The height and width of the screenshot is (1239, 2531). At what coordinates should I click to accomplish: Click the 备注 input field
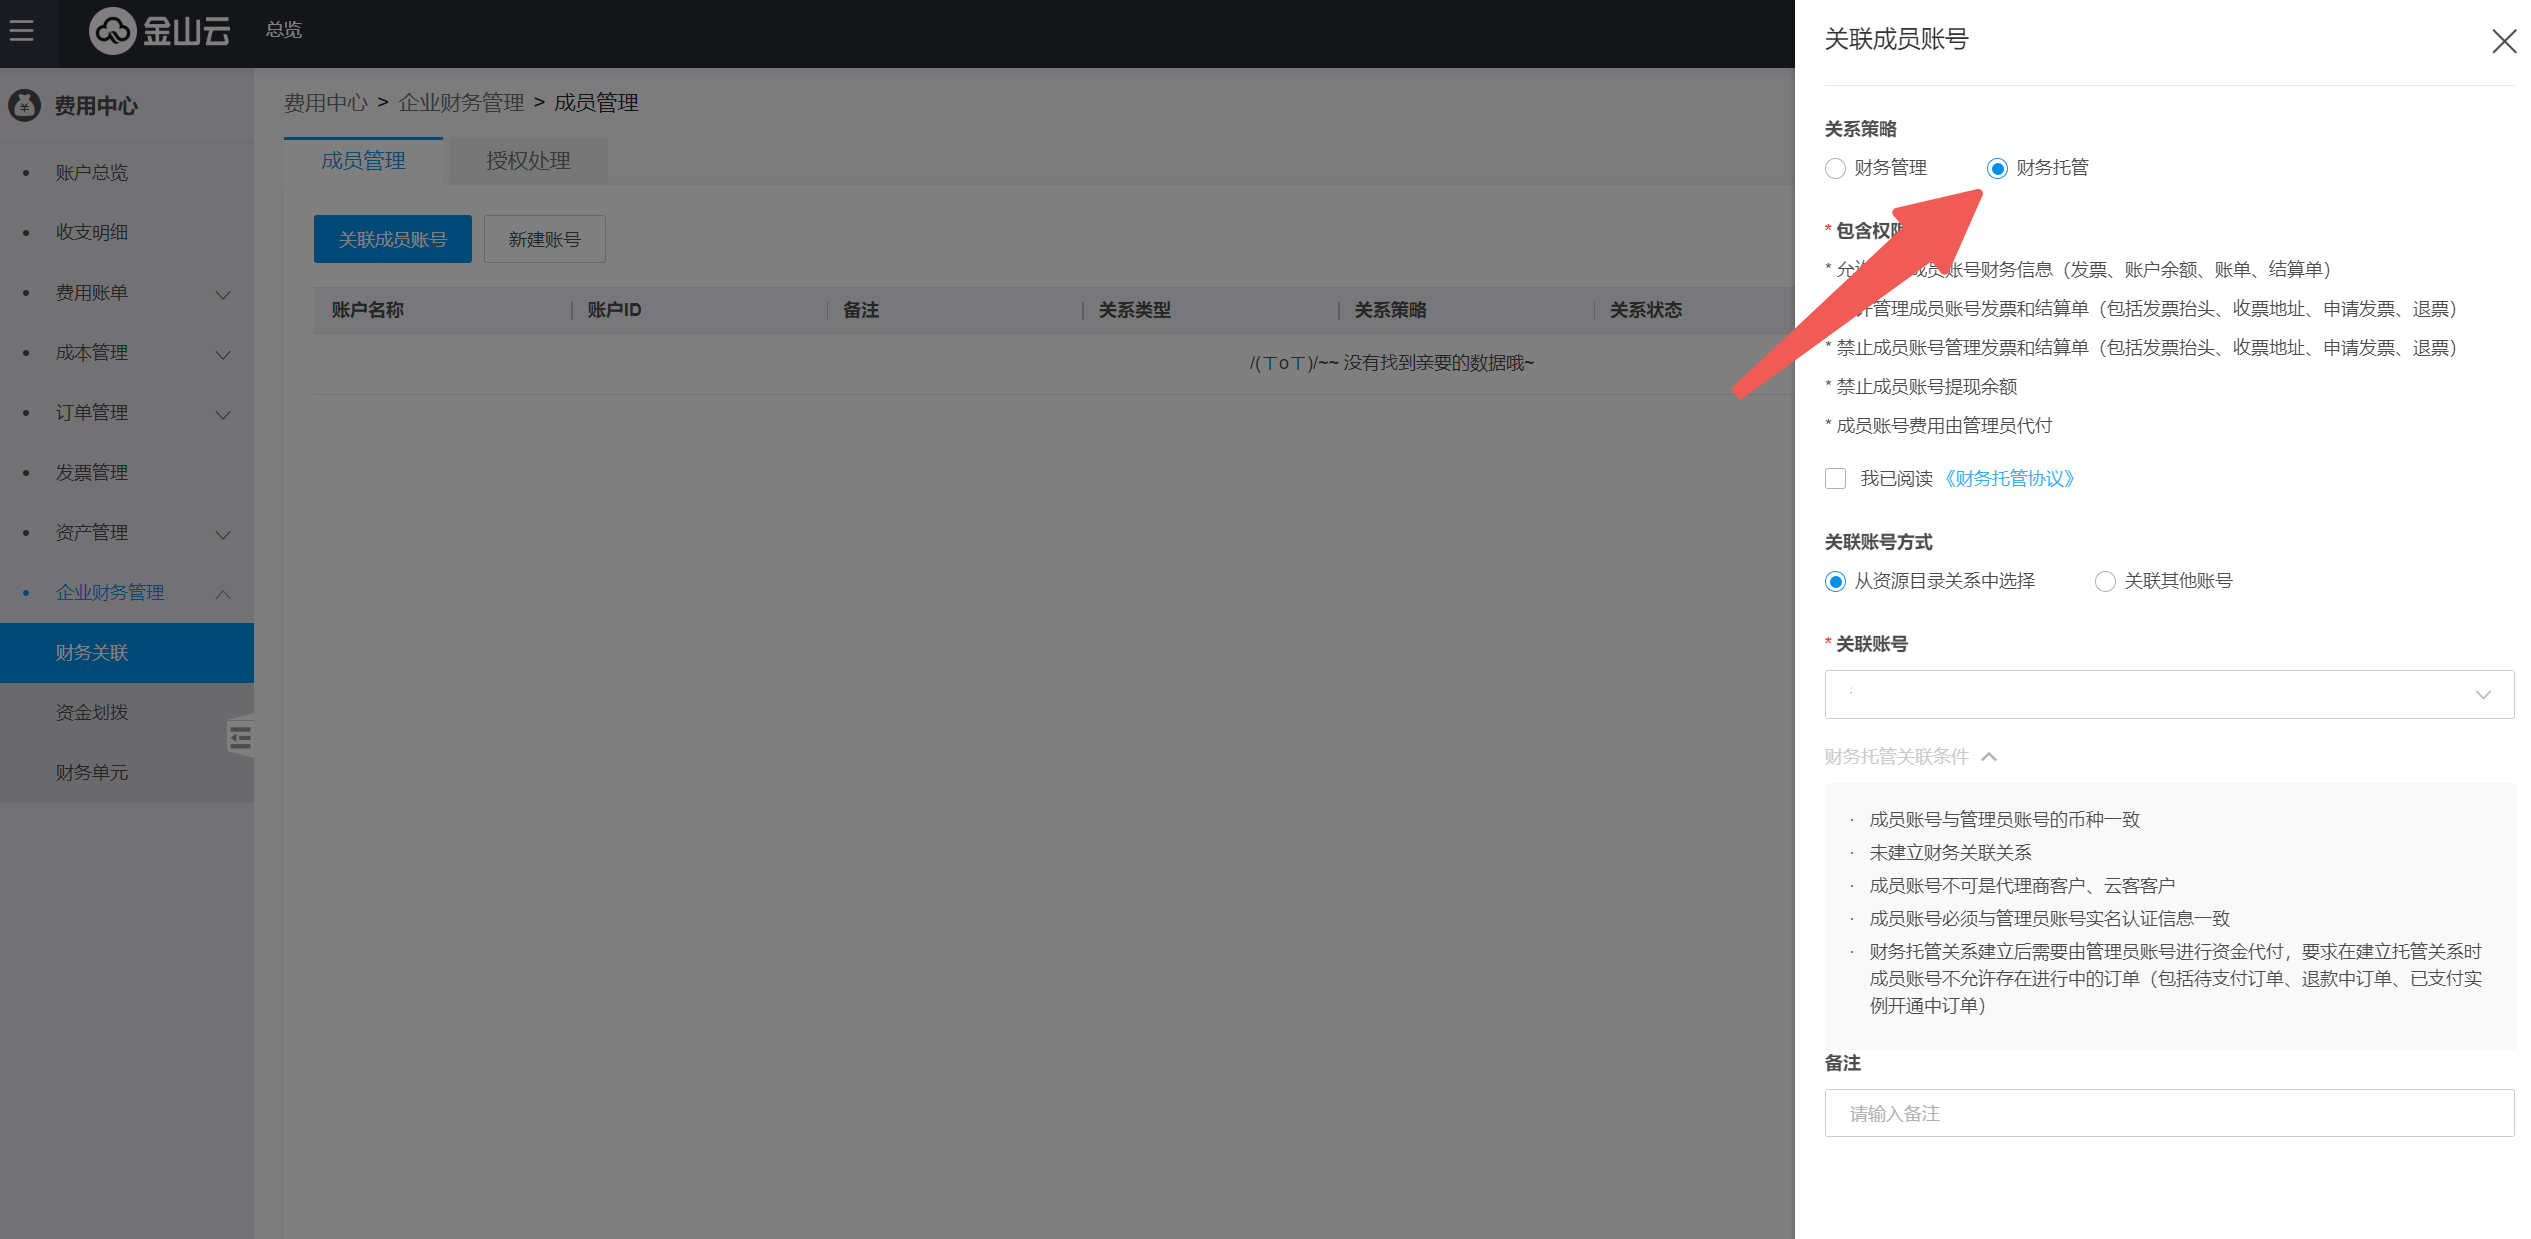point(2168,1113)
